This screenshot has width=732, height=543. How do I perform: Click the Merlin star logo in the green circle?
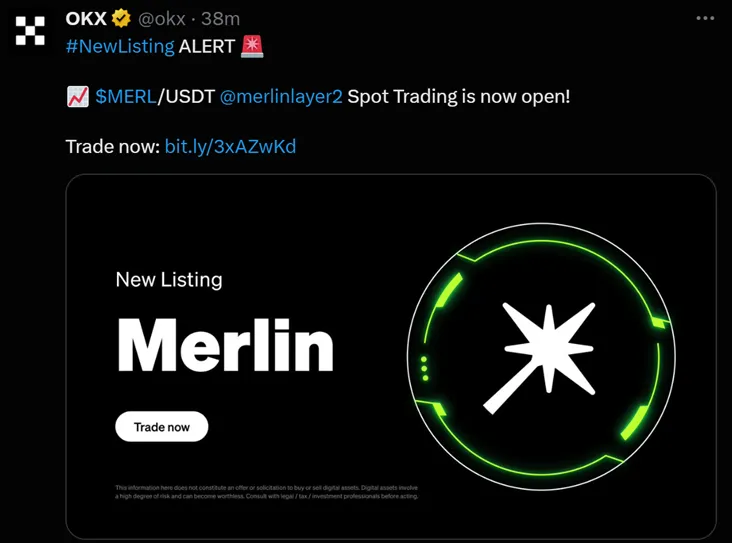542,357
